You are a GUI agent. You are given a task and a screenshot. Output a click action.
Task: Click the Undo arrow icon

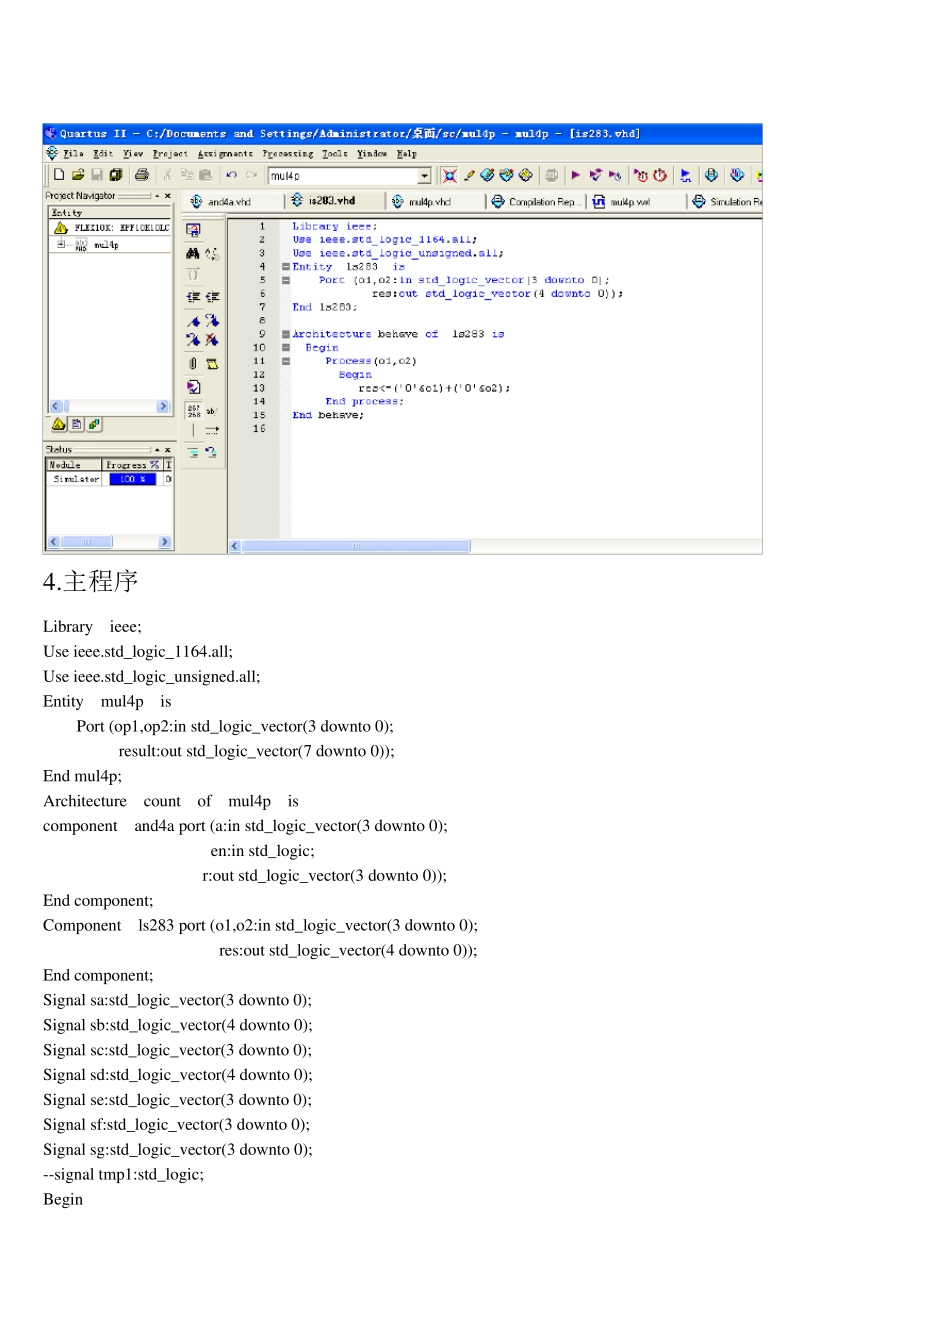232,175
